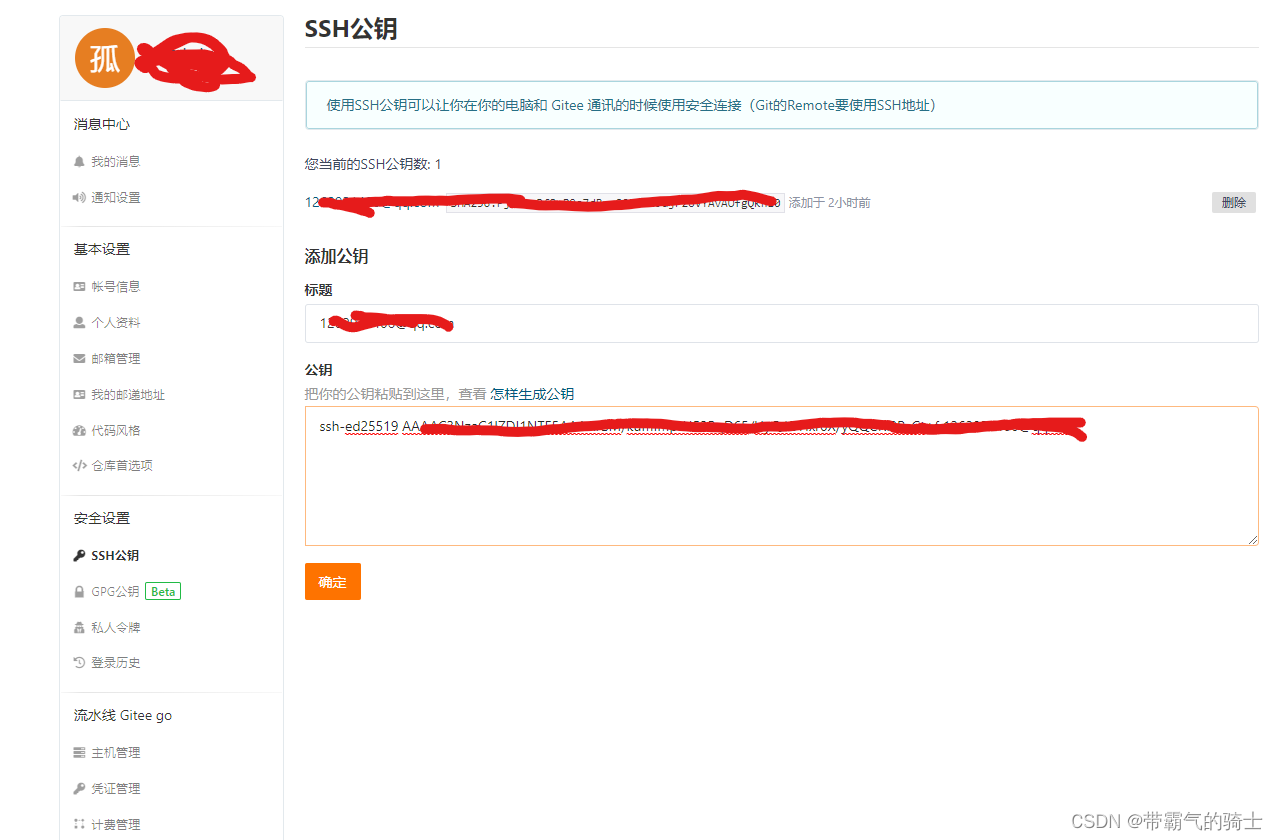Open 凭证管理 page
Image resolution: width=1278 pixels, height=840 pixels.
click(115, 788)
